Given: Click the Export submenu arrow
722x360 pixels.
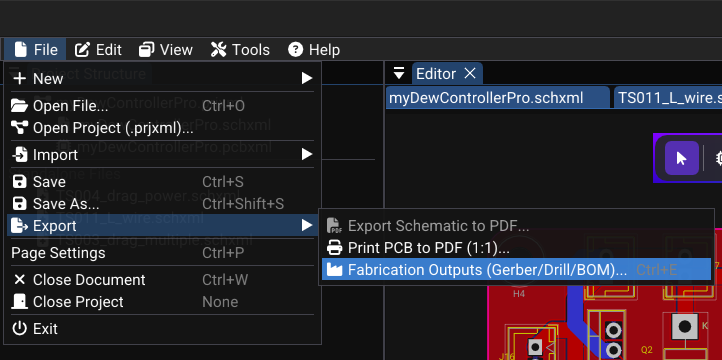Looking at the screenshot, I should tap(307, 226).
